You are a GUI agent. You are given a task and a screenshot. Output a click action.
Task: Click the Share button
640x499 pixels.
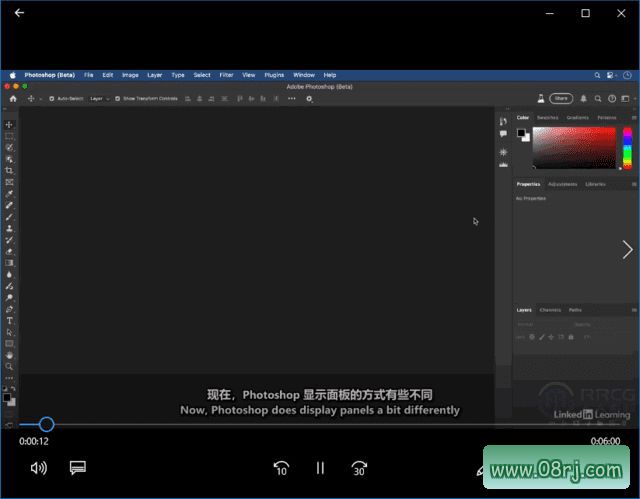click(560, 99)
